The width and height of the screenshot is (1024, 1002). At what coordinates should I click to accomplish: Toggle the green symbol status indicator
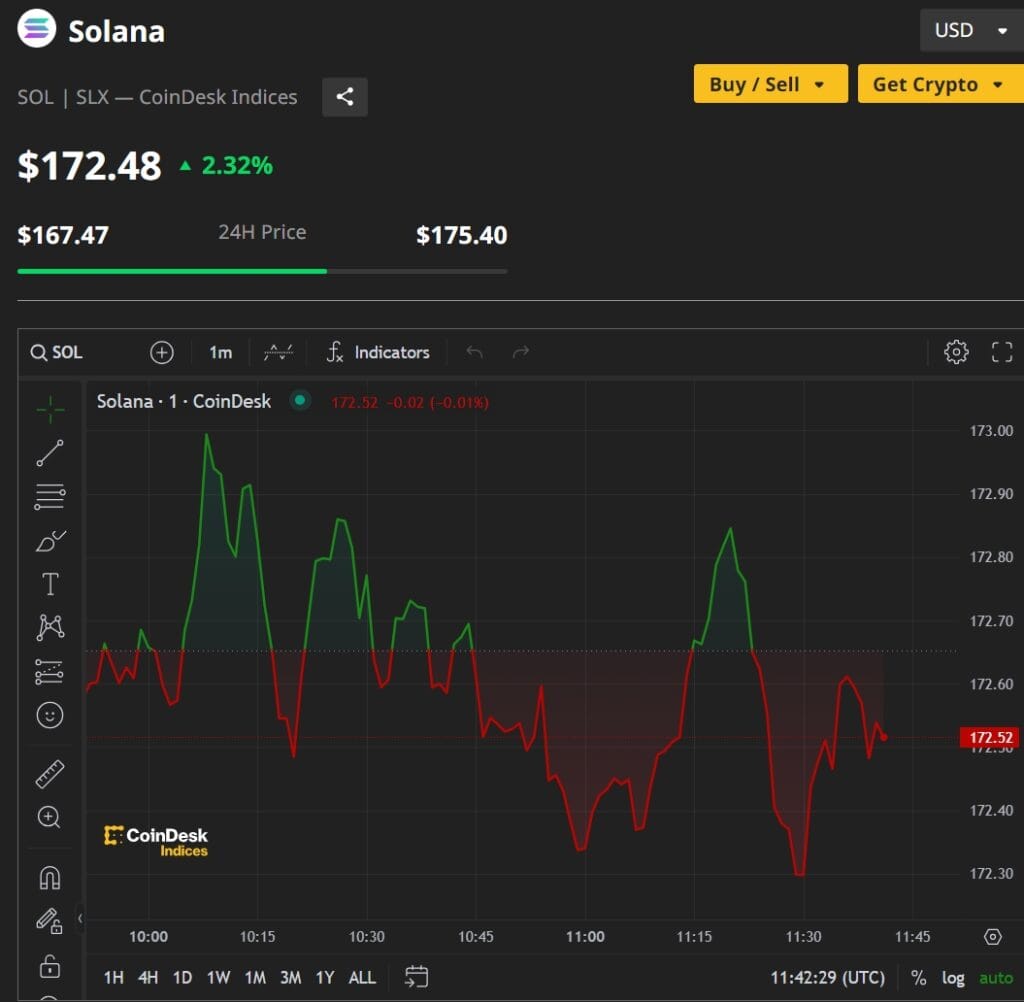coord(300,400)
